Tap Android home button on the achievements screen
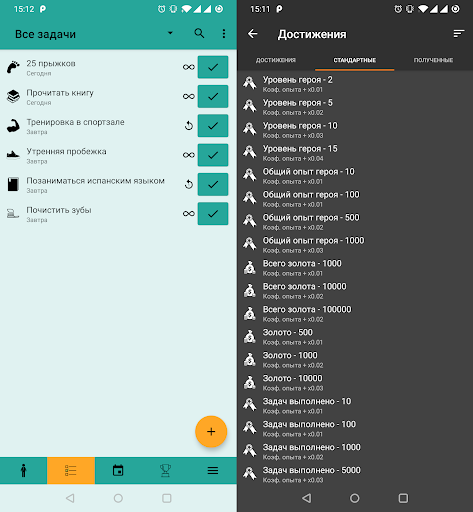This screenshot has height=512, width=473. (355, 498)
